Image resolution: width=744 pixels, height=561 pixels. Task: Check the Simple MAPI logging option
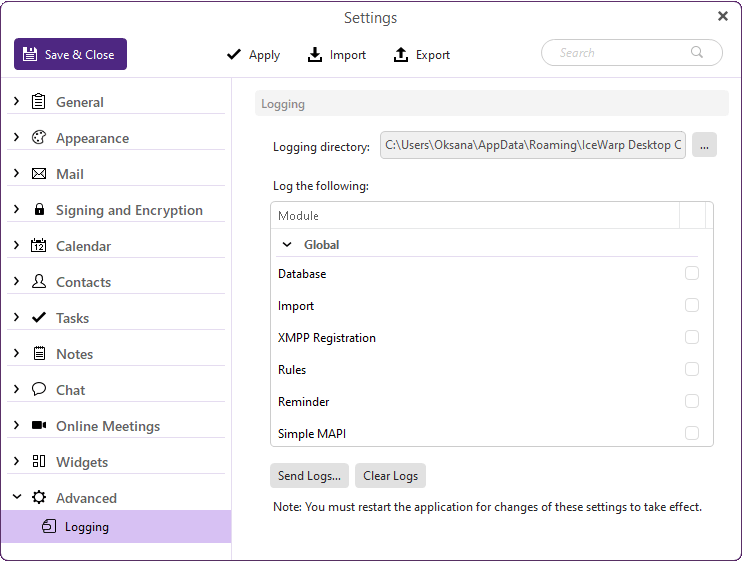[x=691, y=433]
